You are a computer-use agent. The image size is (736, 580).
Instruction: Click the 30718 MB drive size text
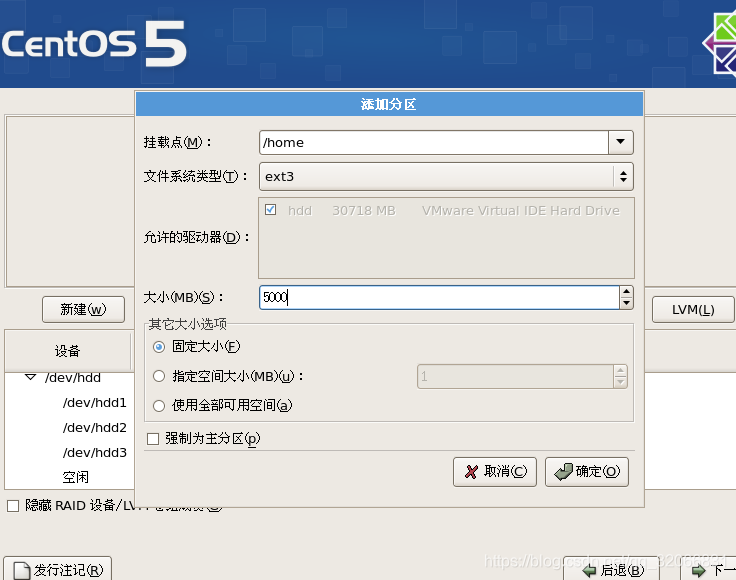click(x=364, y=211)
